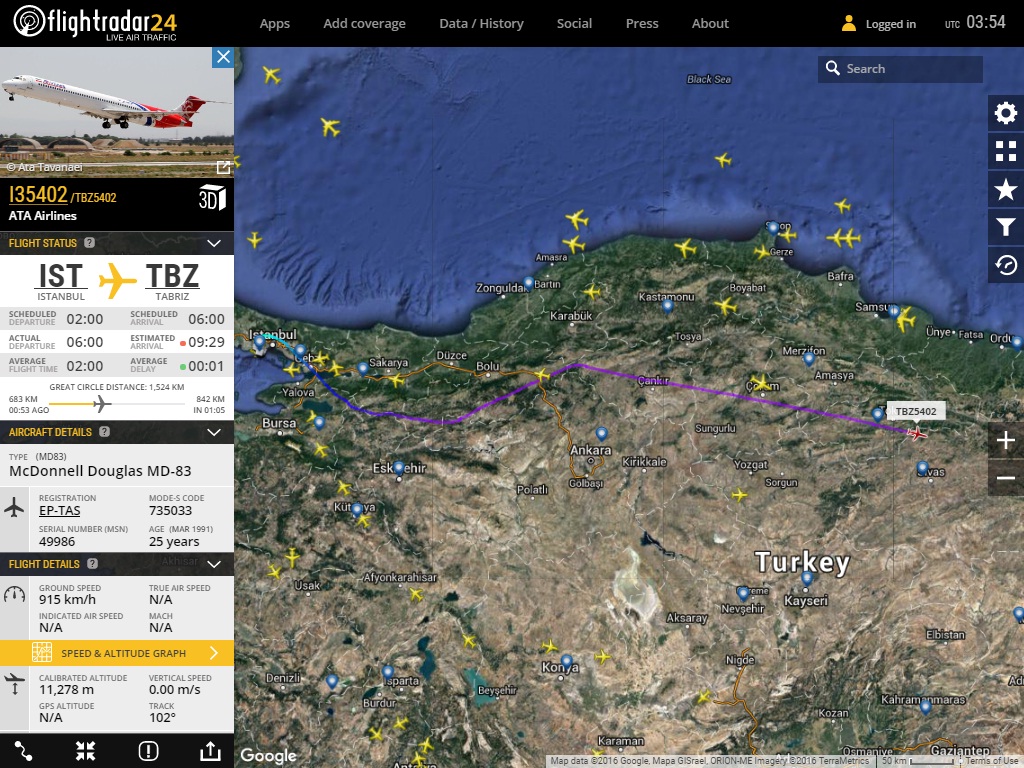Open the flight filter funnel icon

point(1006,227)
